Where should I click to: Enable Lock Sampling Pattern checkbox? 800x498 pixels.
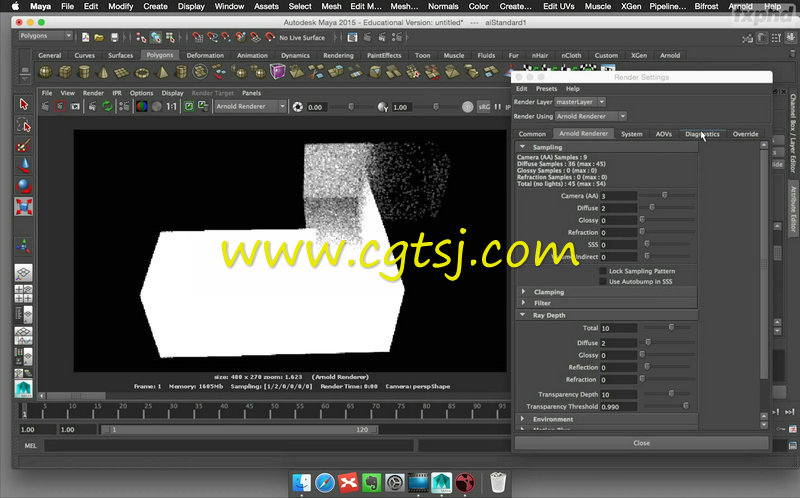pos(603,271)
